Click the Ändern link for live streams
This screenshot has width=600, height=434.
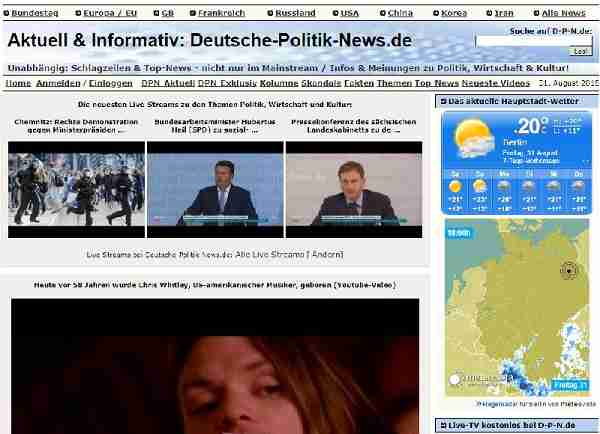coord(327,255)
